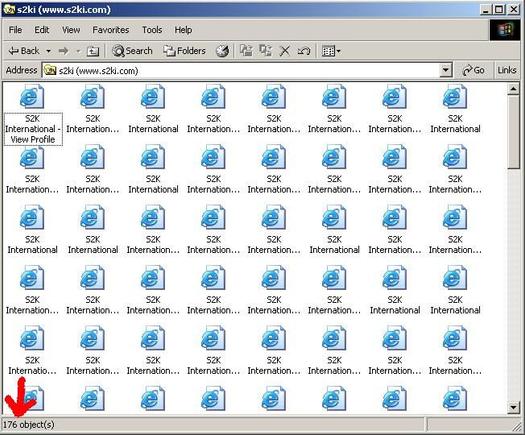Minimize the s2ki window
Viewport: 525px width, 435px height.
pyautogui.click(x=486, y=10)
